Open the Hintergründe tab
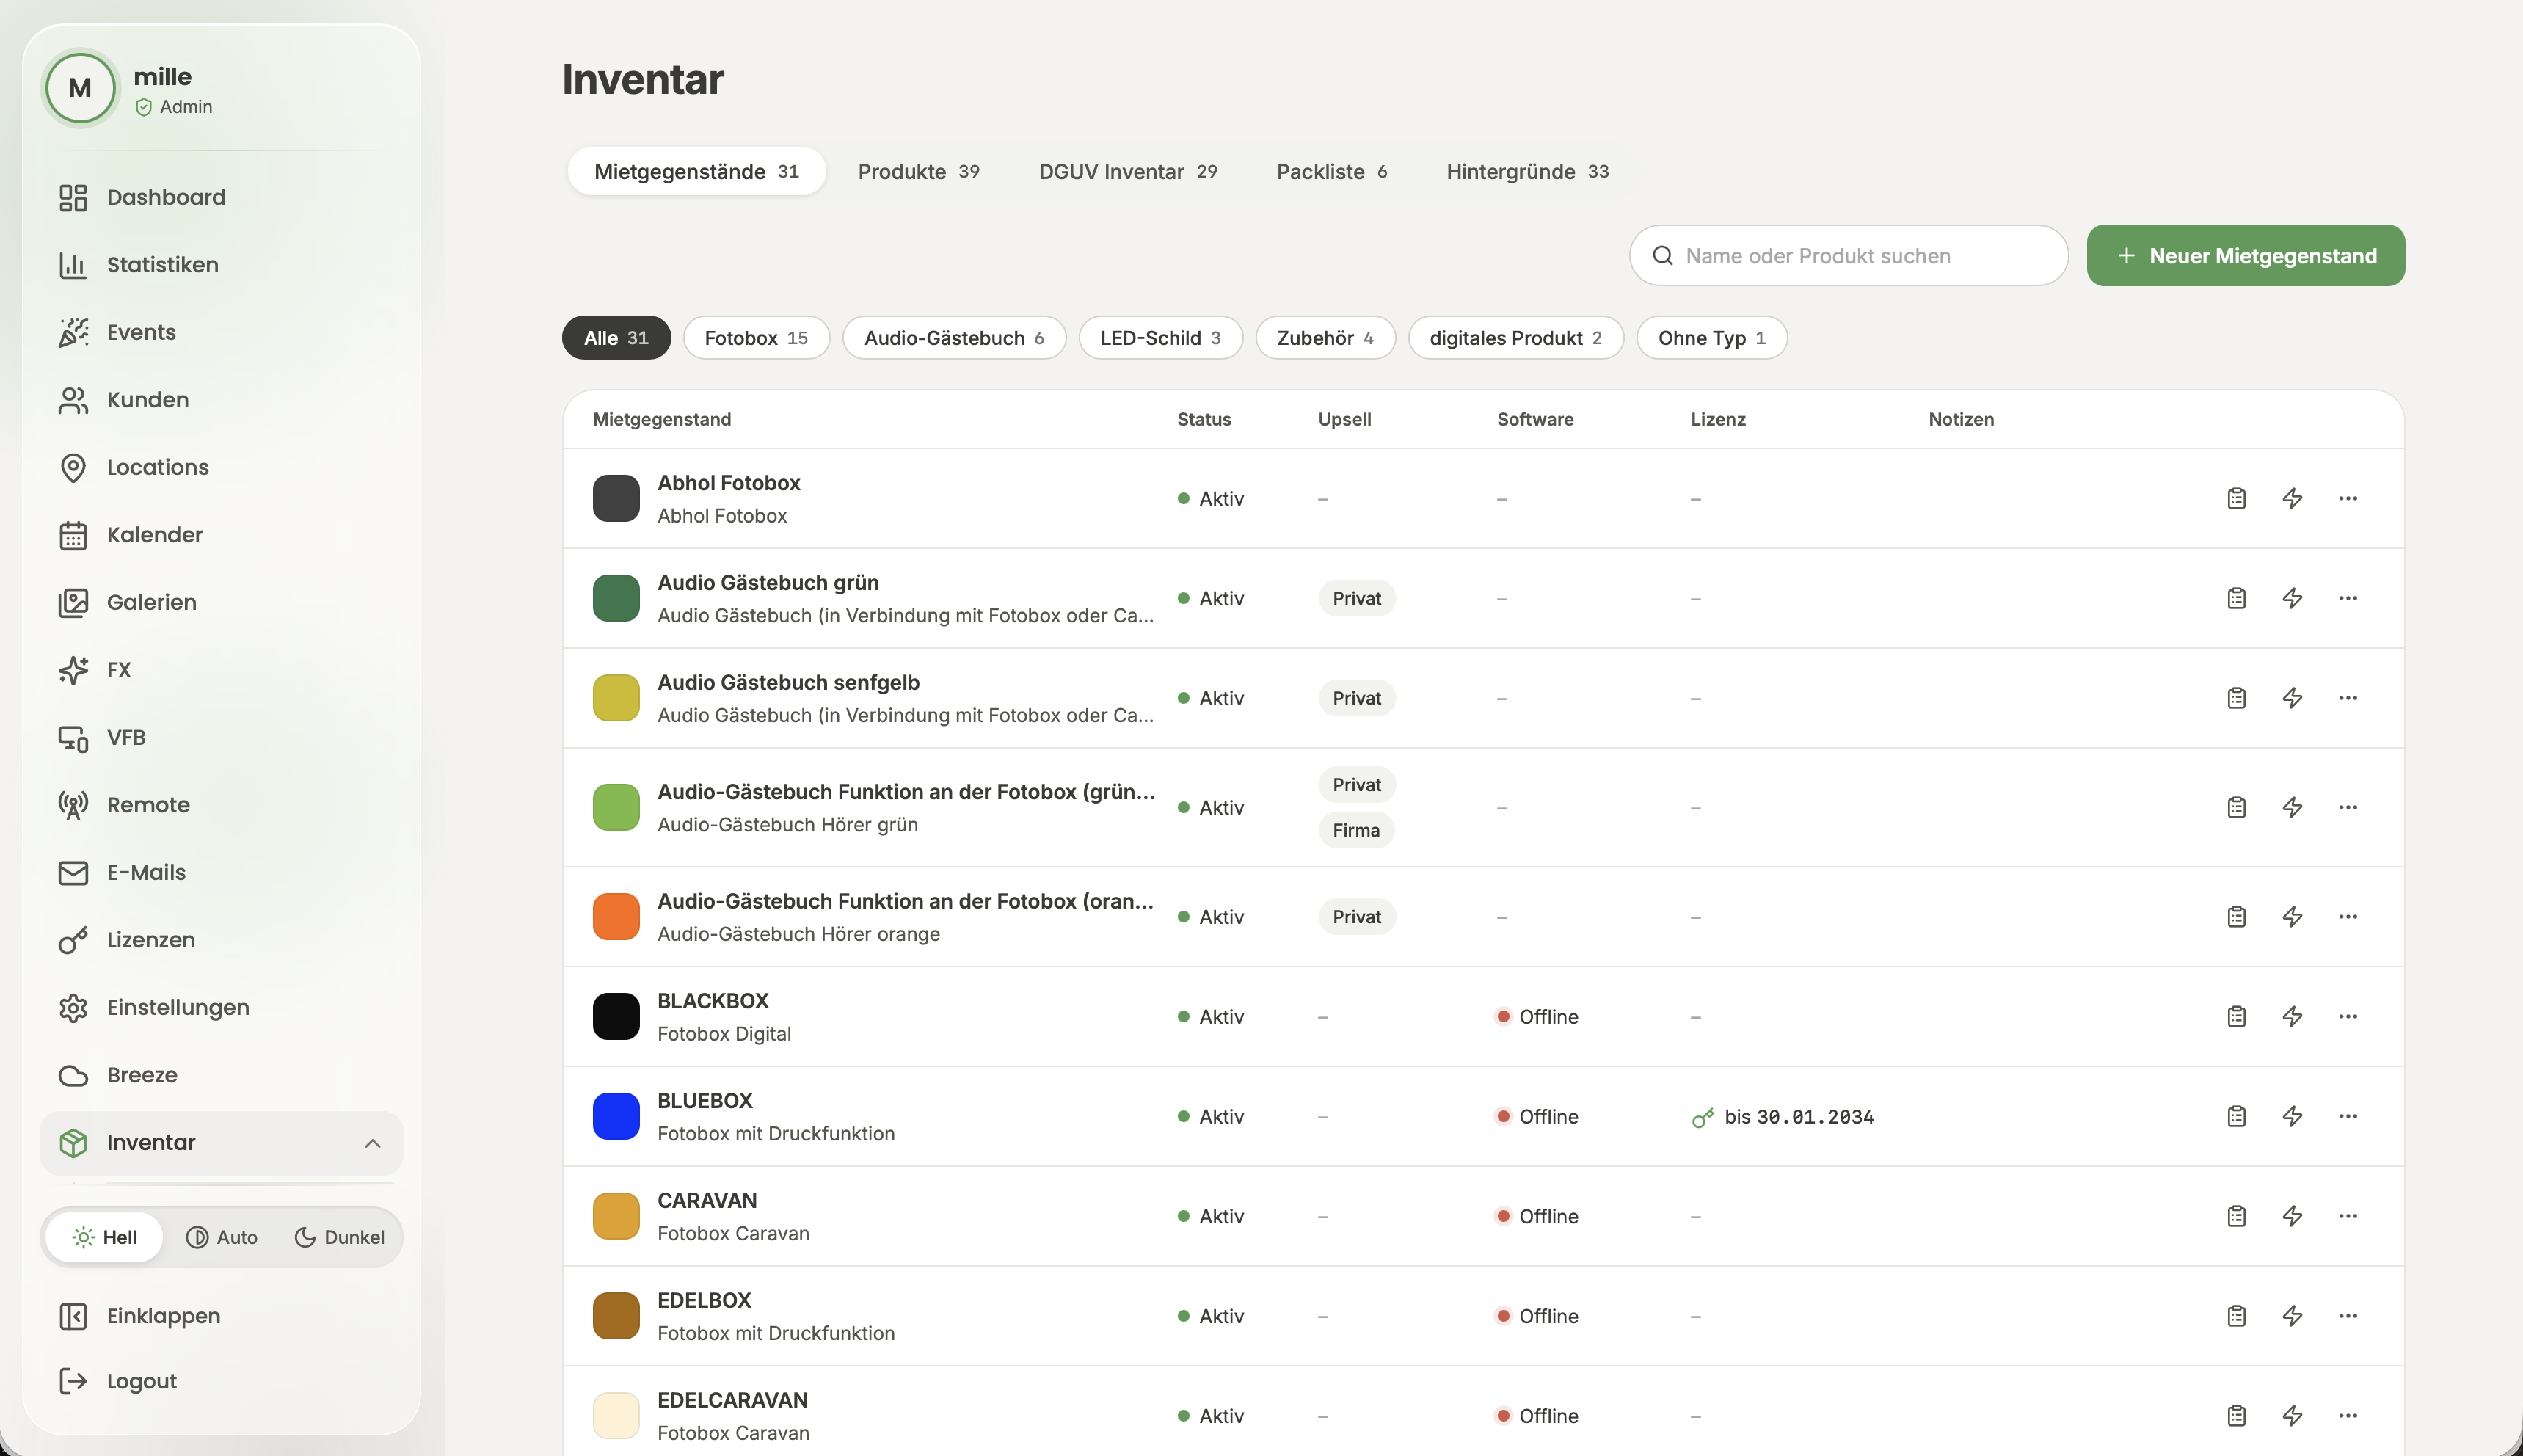Screen dimensions: 2523x1456 tap(1527, 171)
